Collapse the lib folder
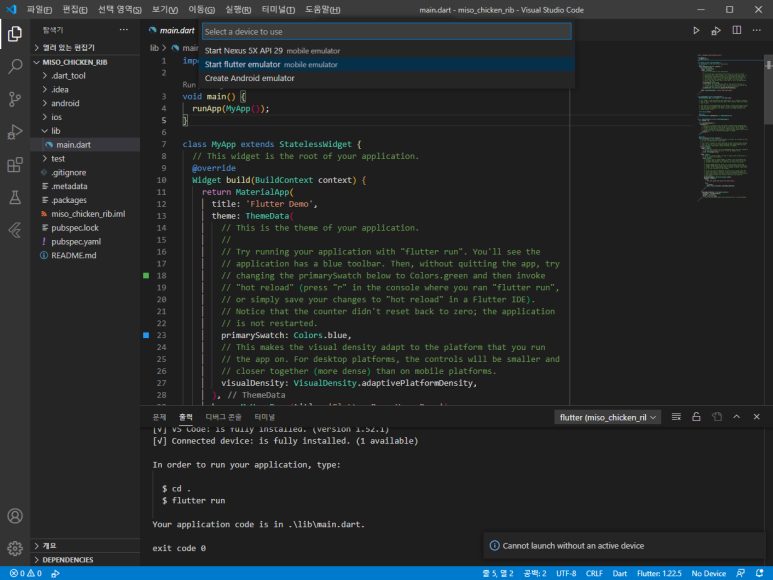The width and height of the screenshot is (773, 580). coord(85,131)
